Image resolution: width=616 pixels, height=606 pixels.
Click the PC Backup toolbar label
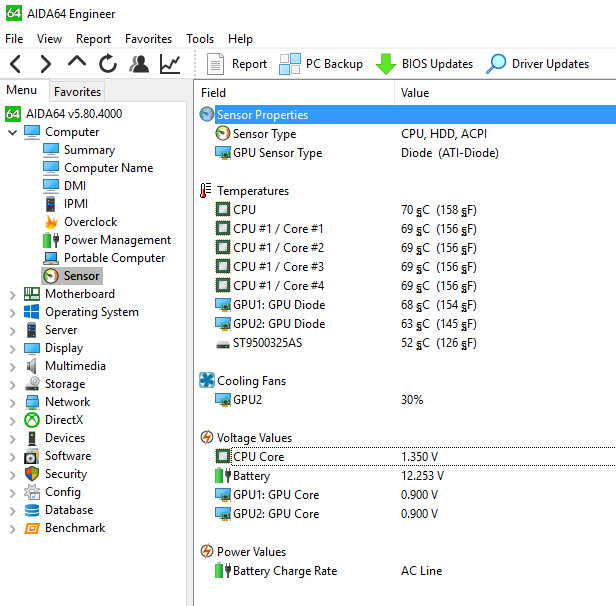point(334,64)
